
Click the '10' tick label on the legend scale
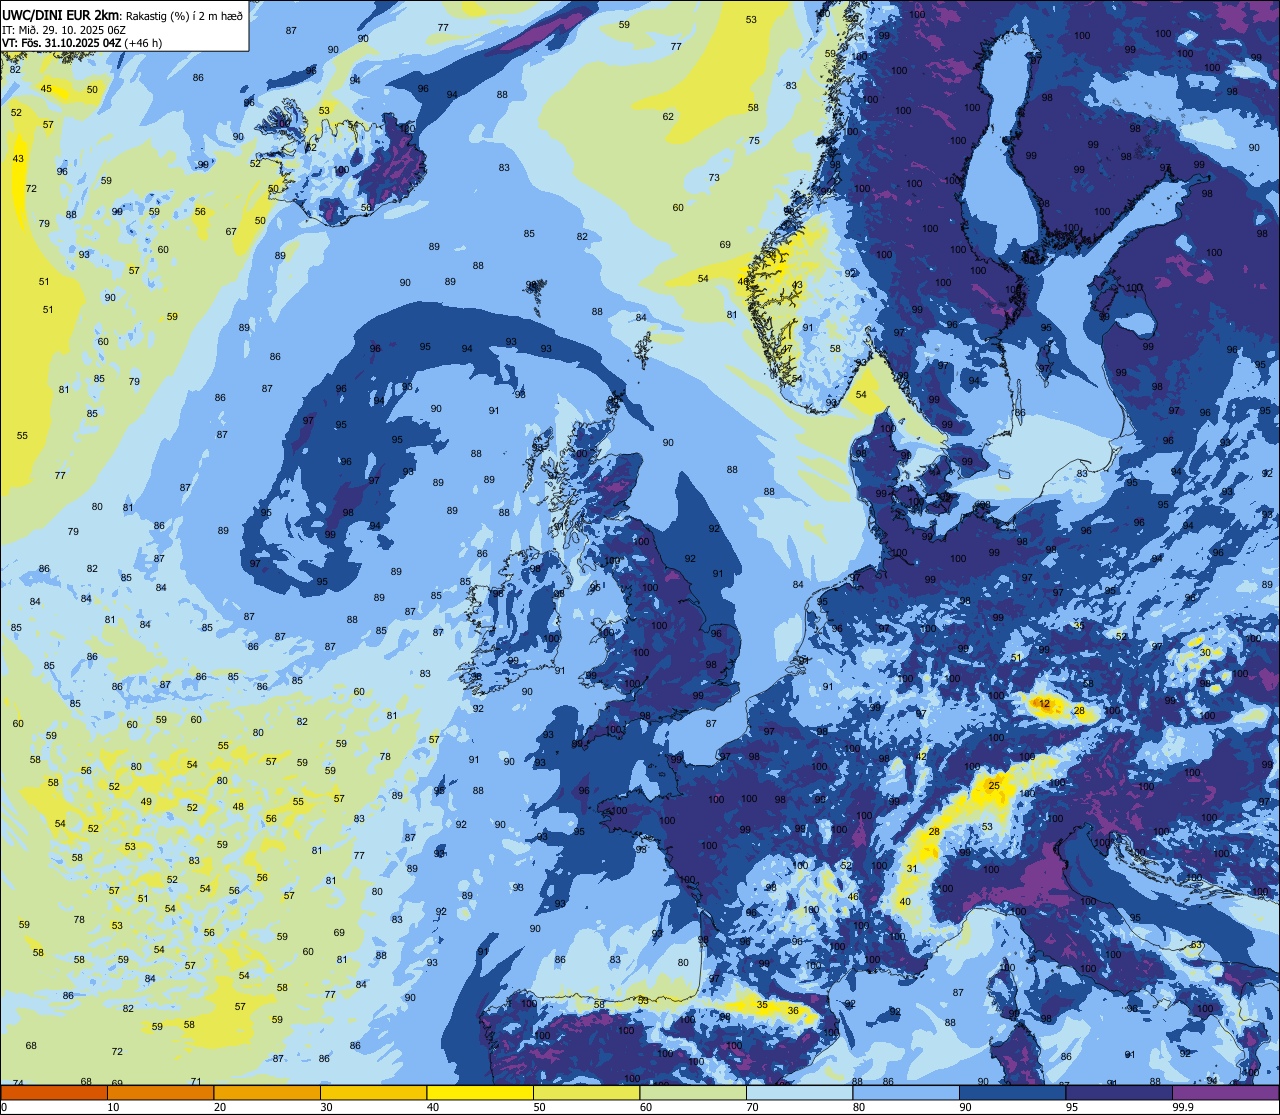click(x=113, y=1106)
